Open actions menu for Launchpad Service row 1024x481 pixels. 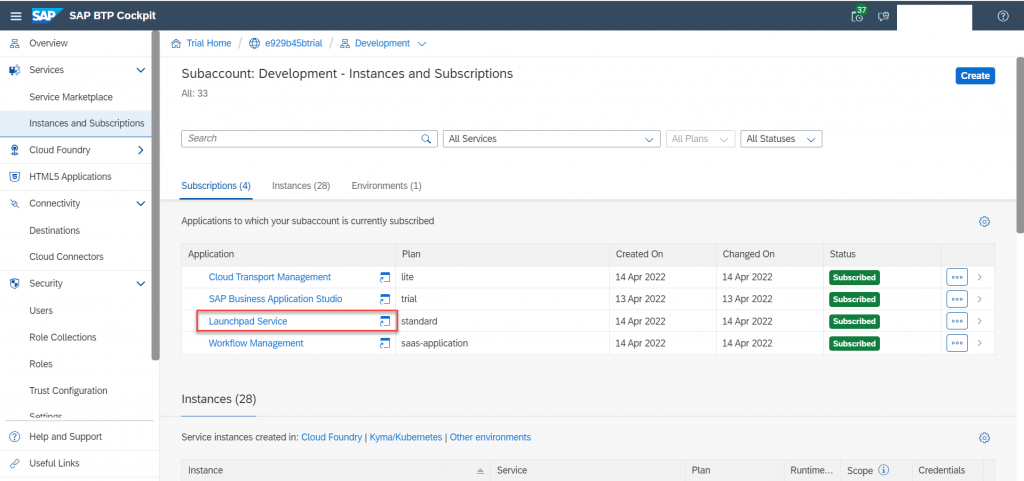[957, 321]
